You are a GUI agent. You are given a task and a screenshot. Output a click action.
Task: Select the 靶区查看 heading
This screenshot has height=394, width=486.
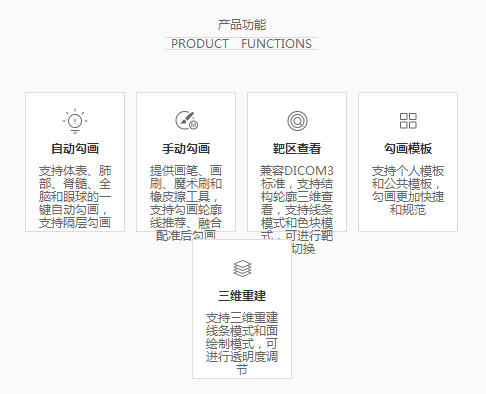click(297, 149)
